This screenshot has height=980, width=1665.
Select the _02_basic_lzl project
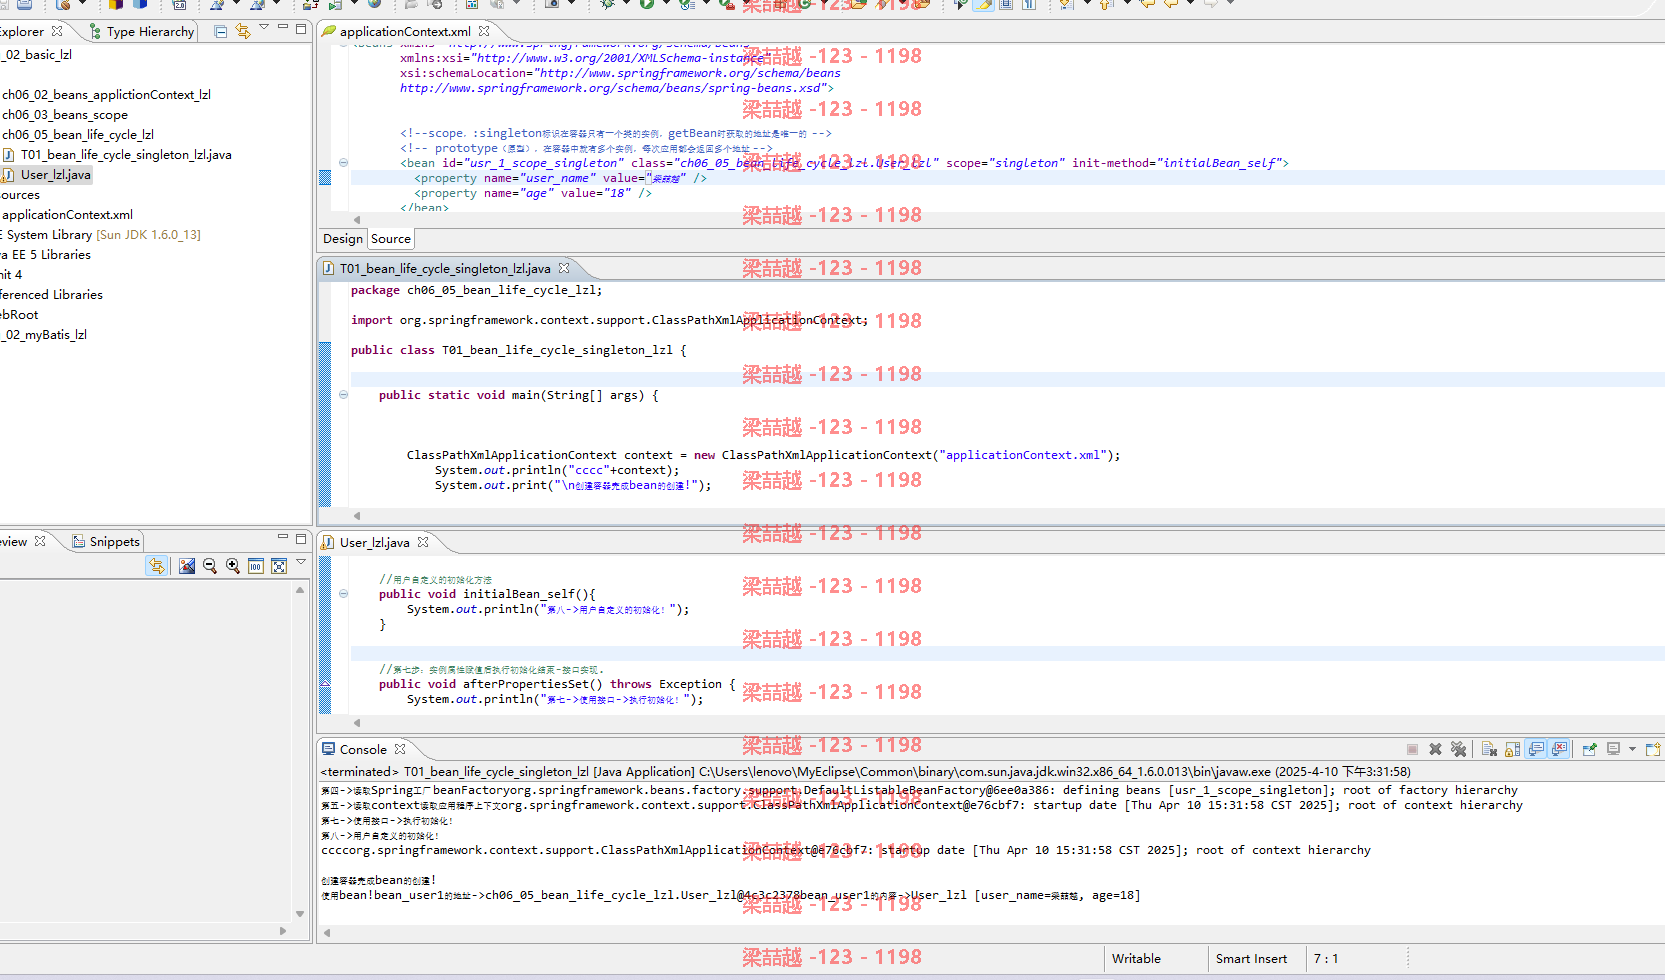pos(36,55)
